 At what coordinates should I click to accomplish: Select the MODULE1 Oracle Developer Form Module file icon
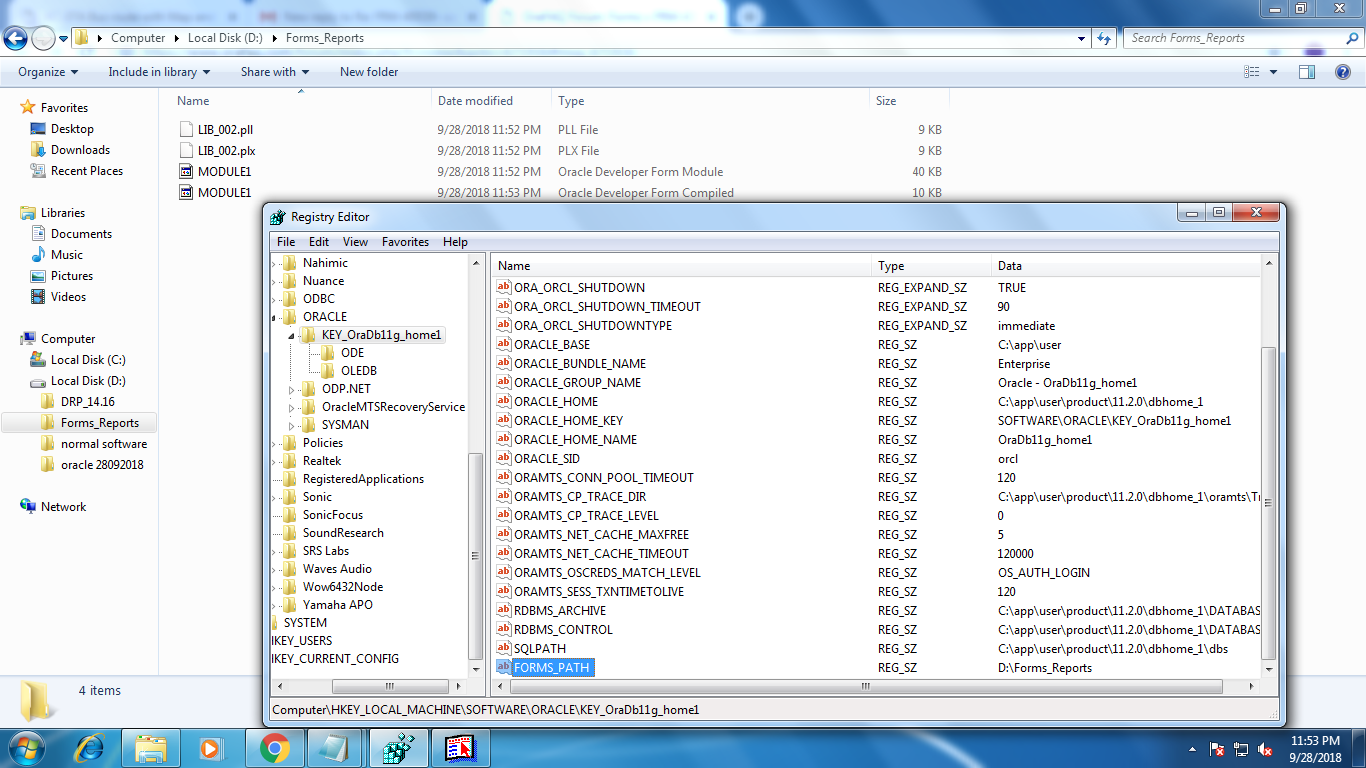(x=185, y=172)
